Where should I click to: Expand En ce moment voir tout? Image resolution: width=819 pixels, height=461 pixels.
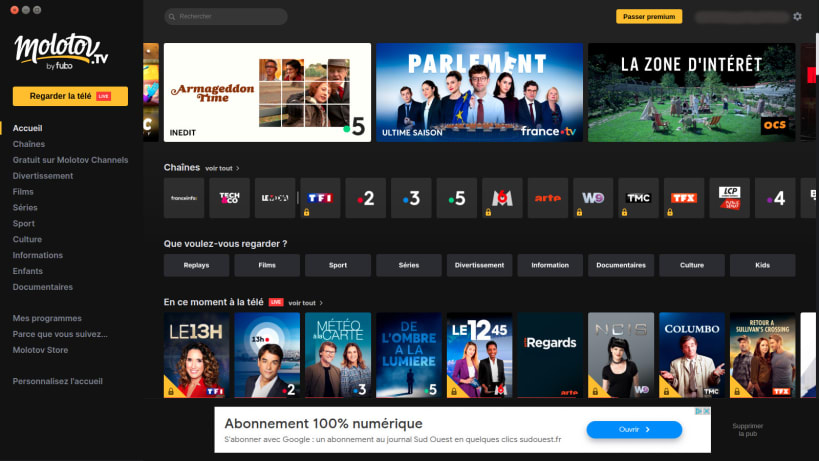pyautogui.click(x=306, y=303)
